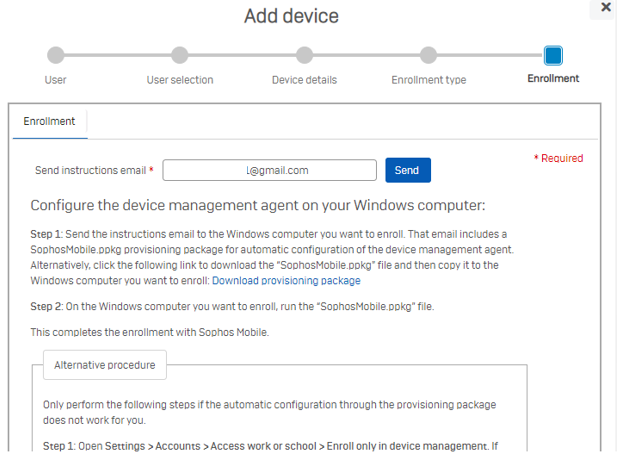Switch to the Enrollment tab
This screenshot has width=619, height=456.
click(49, 122)
